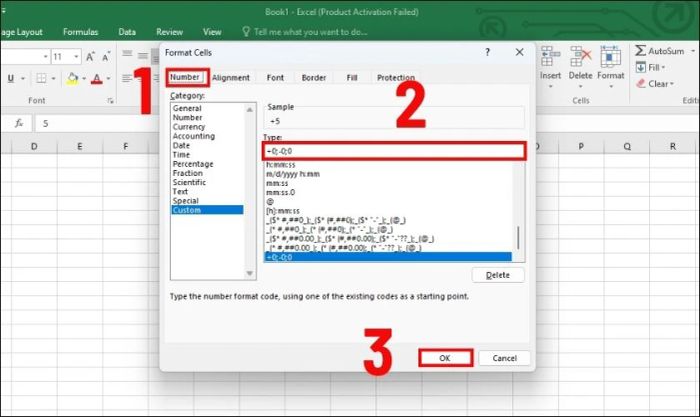Screen dimensions: 700x417
Task: Click column header P
Action: point(581,146)
